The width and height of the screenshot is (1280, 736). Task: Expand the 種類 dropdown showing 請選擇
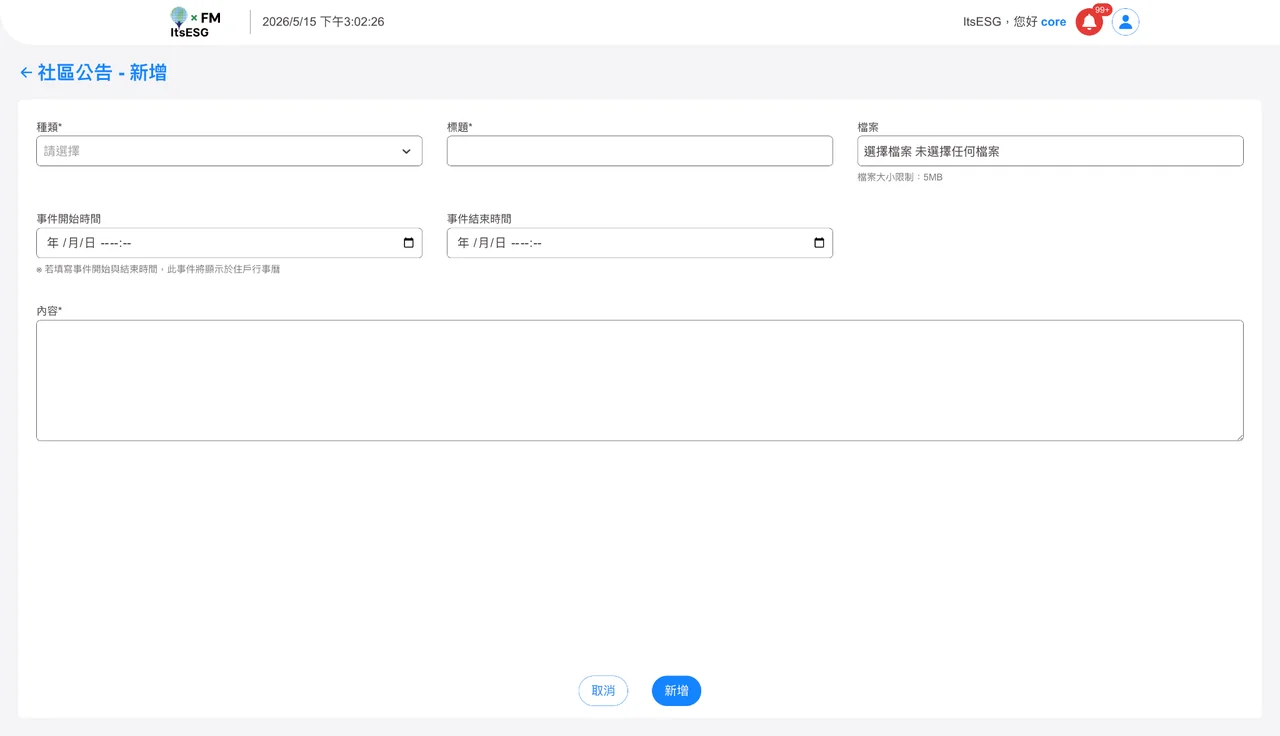pos(229,151)
